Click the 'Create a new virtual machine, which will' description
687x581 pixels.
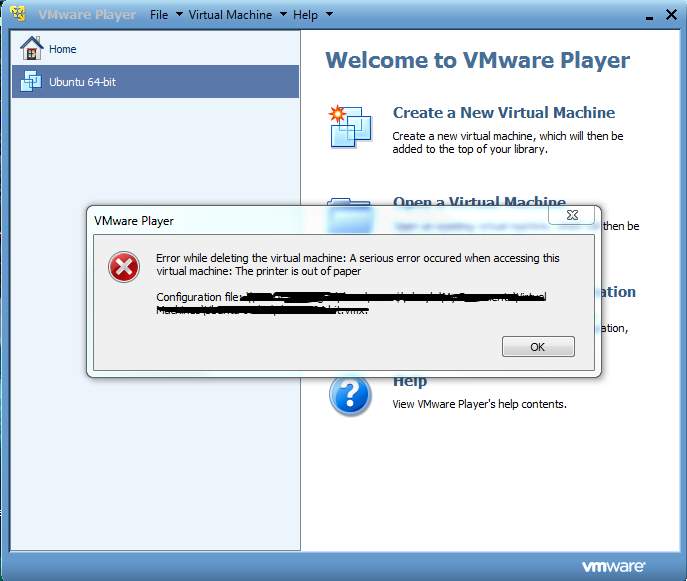tap(508, 142)
